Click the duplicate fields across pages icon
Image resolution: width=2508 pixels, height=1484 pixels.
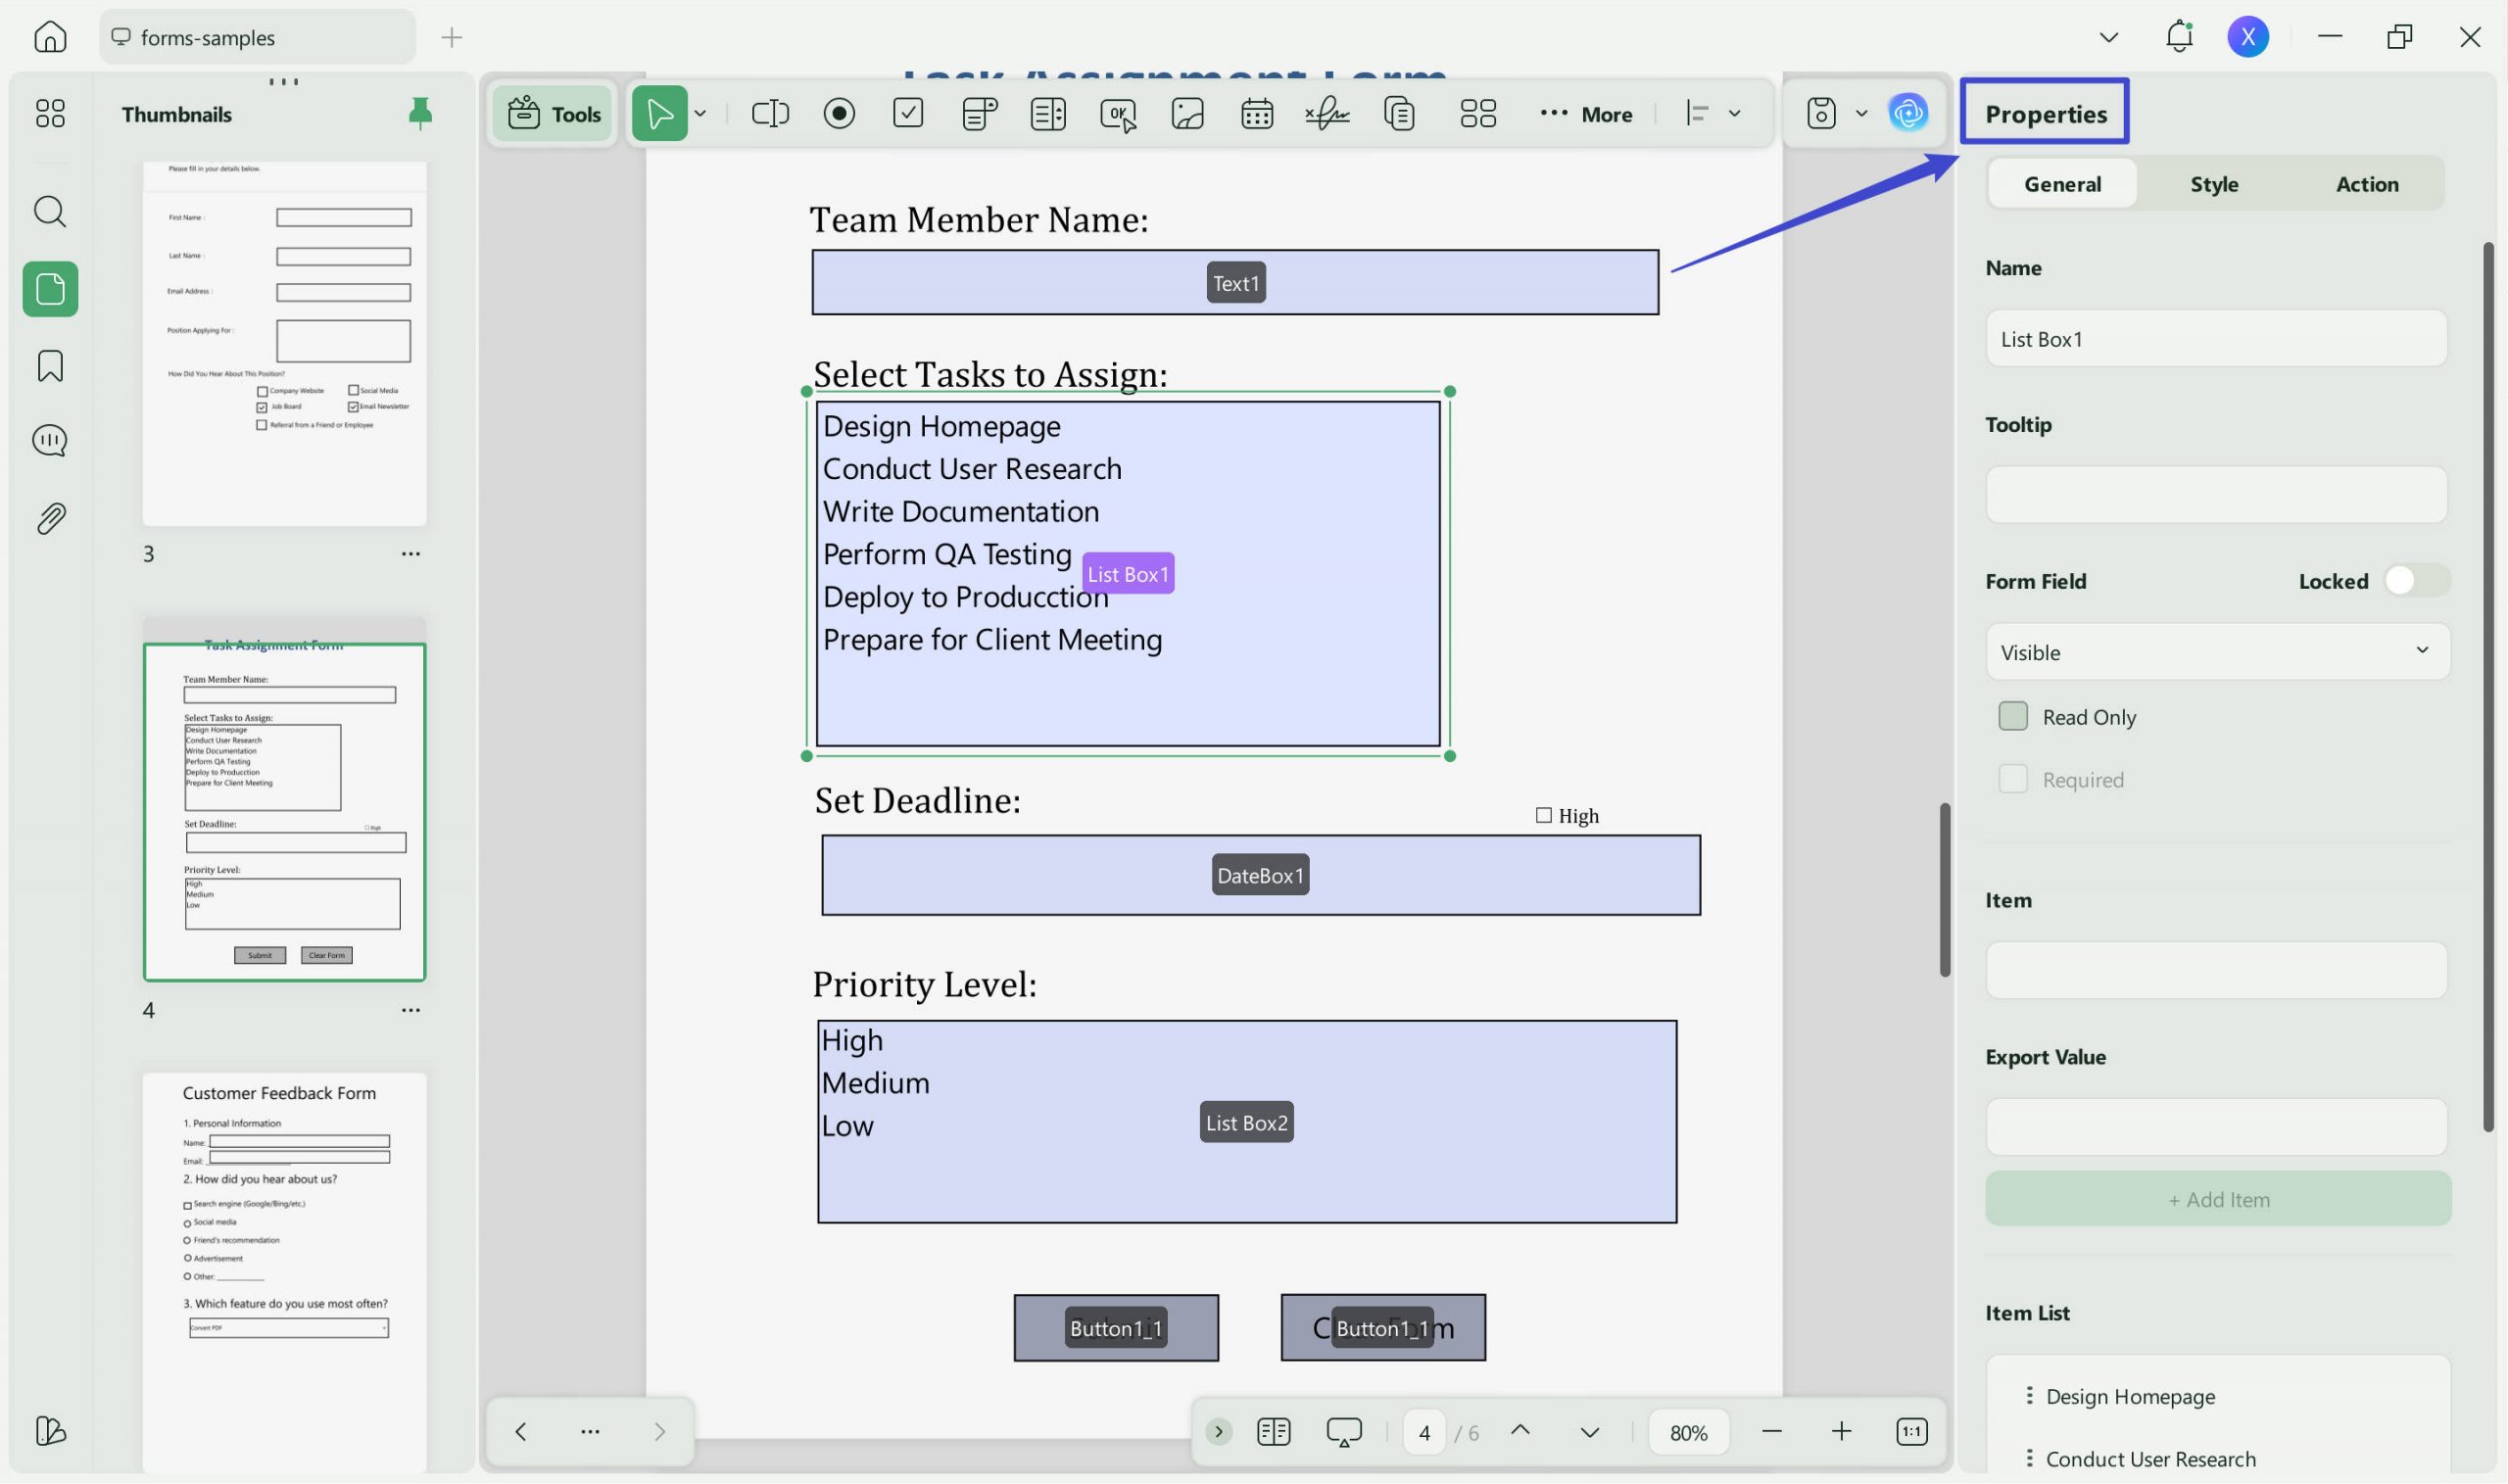point(1399,113)
